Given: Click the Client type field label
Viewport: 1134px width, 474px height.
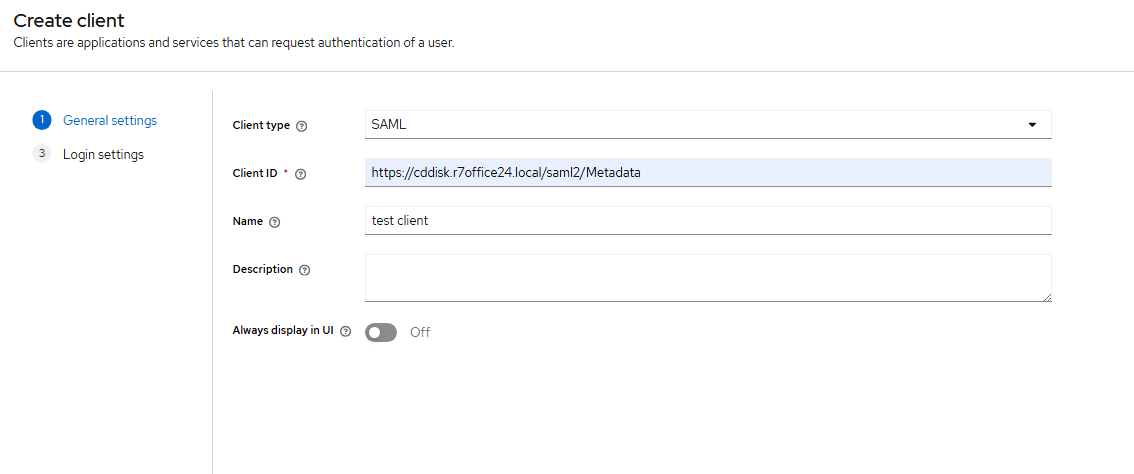Looking at the screenshot, I should (x=261, y=125).
